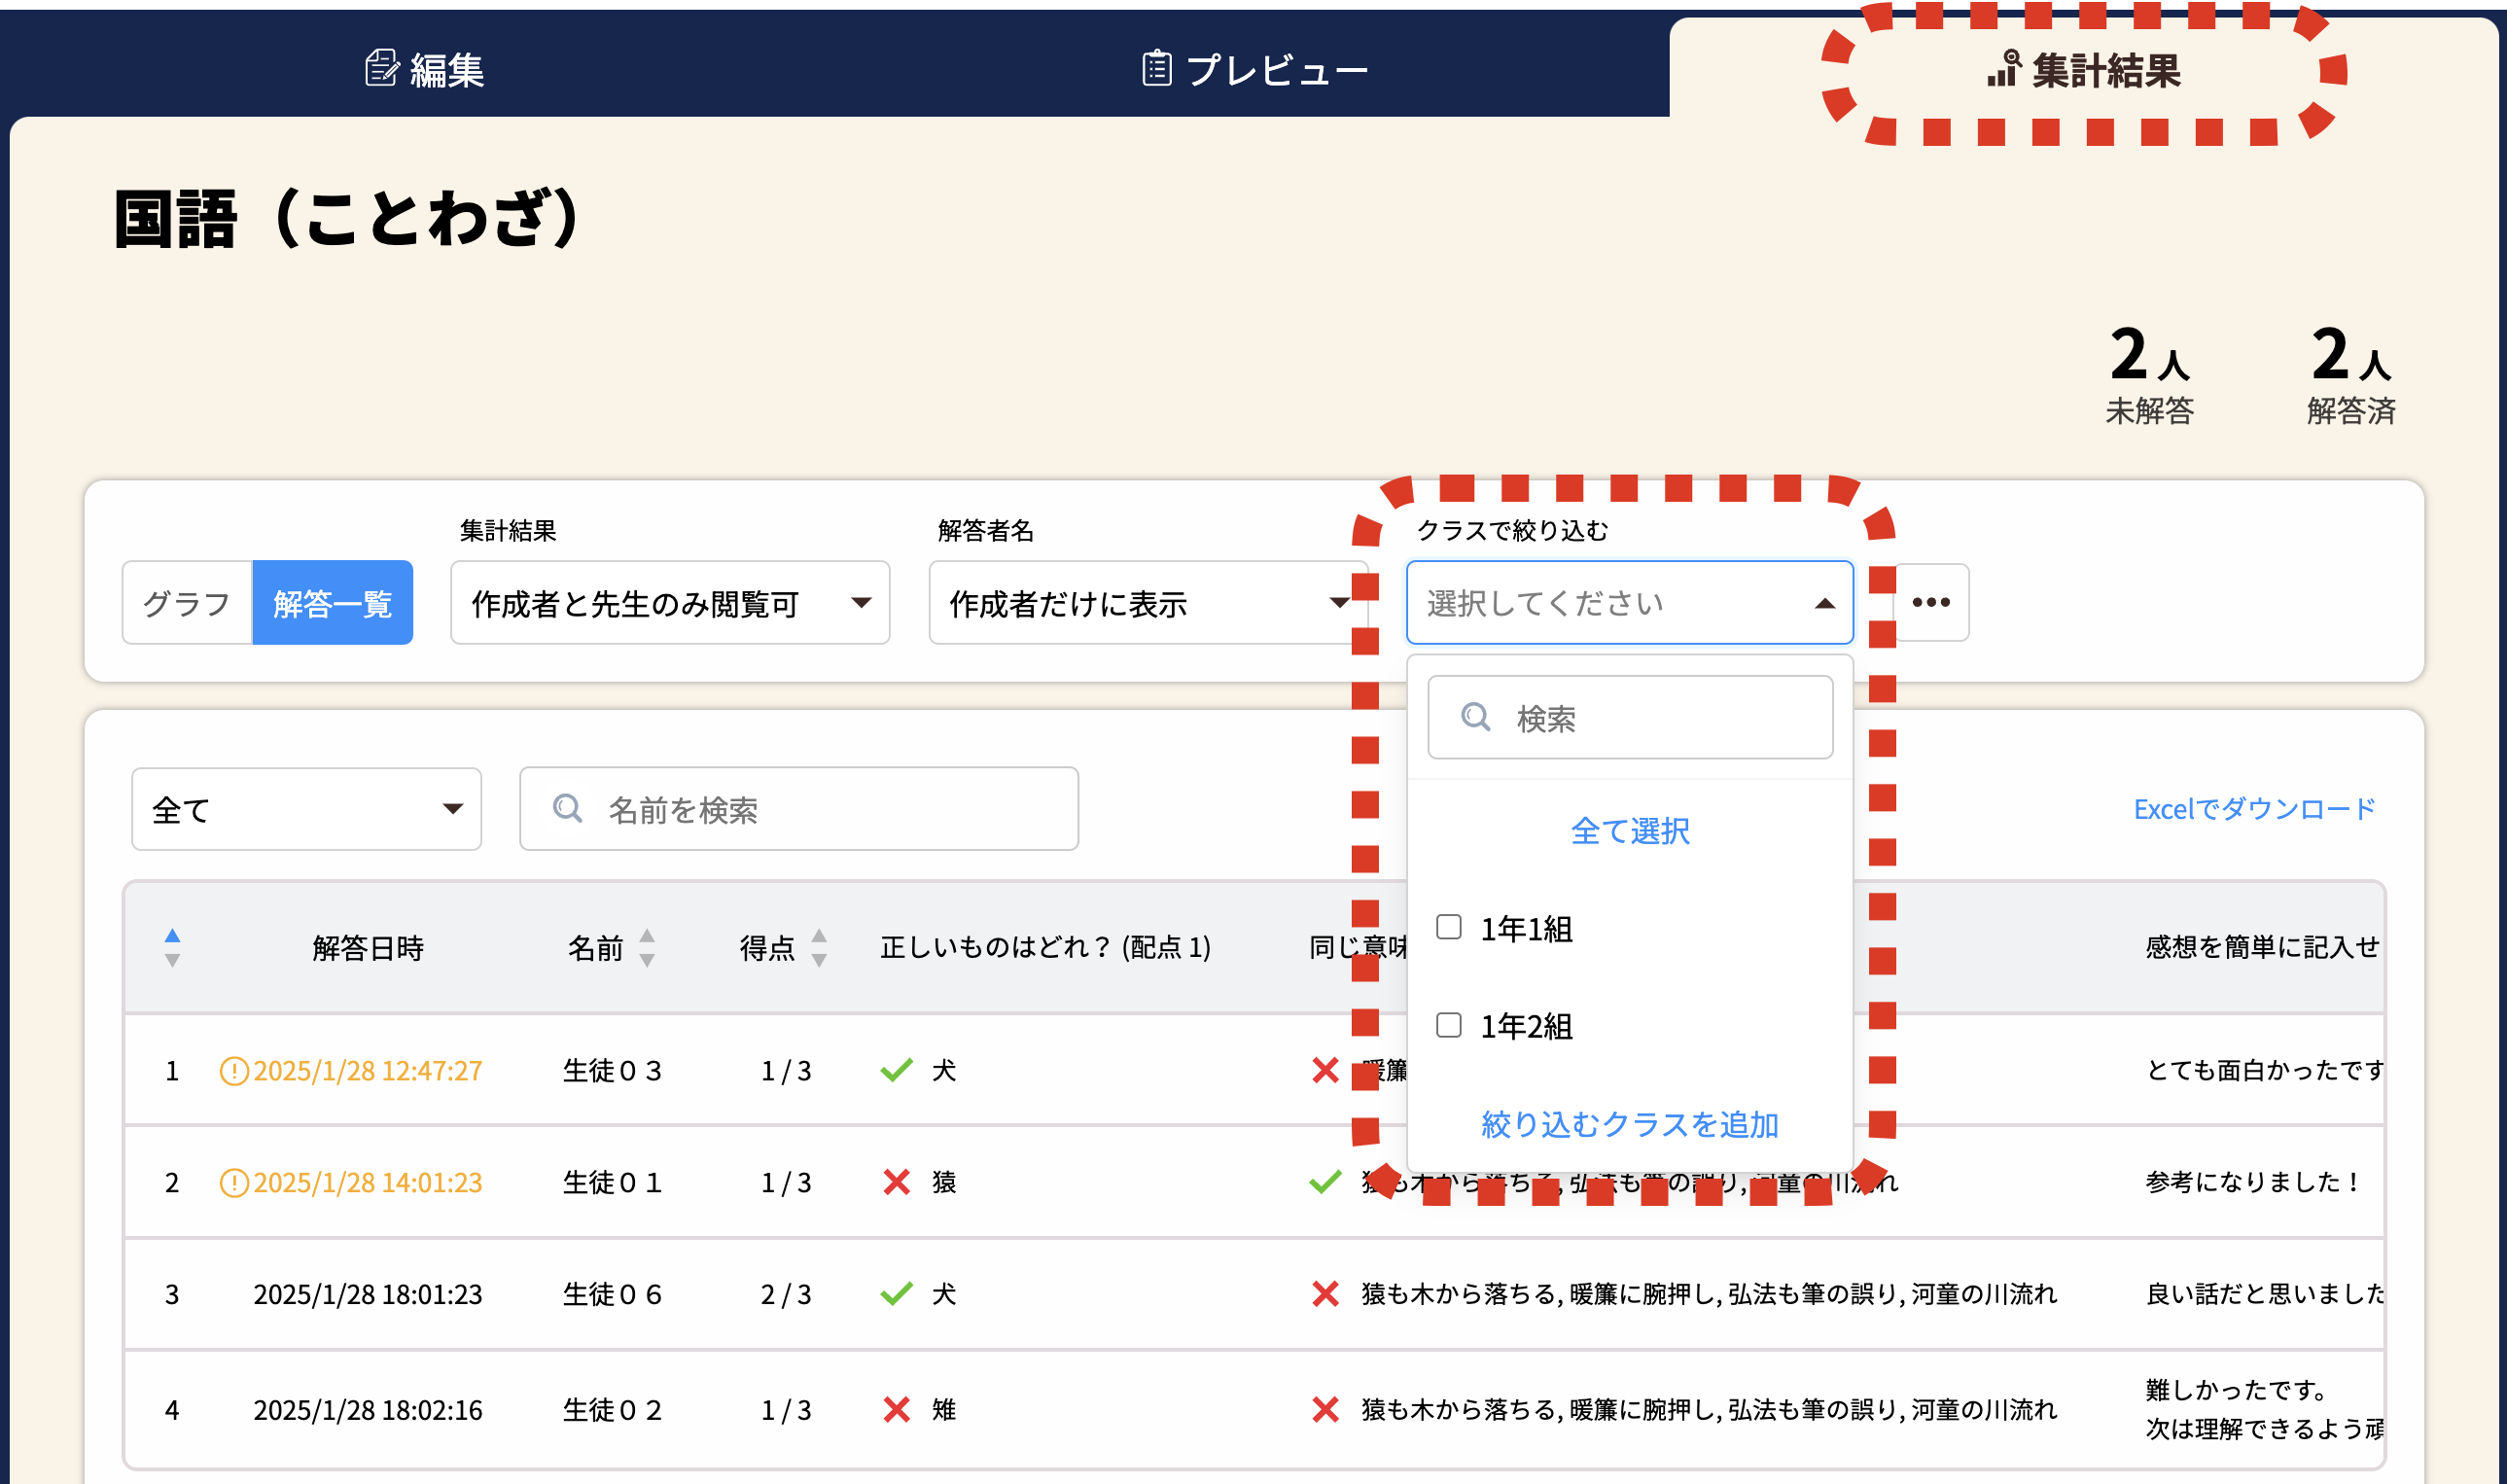The width and height of the screenshot is (2507, 1484).
Task: Click Excelでダウンロード link
Action: (x=2253, y=809)
